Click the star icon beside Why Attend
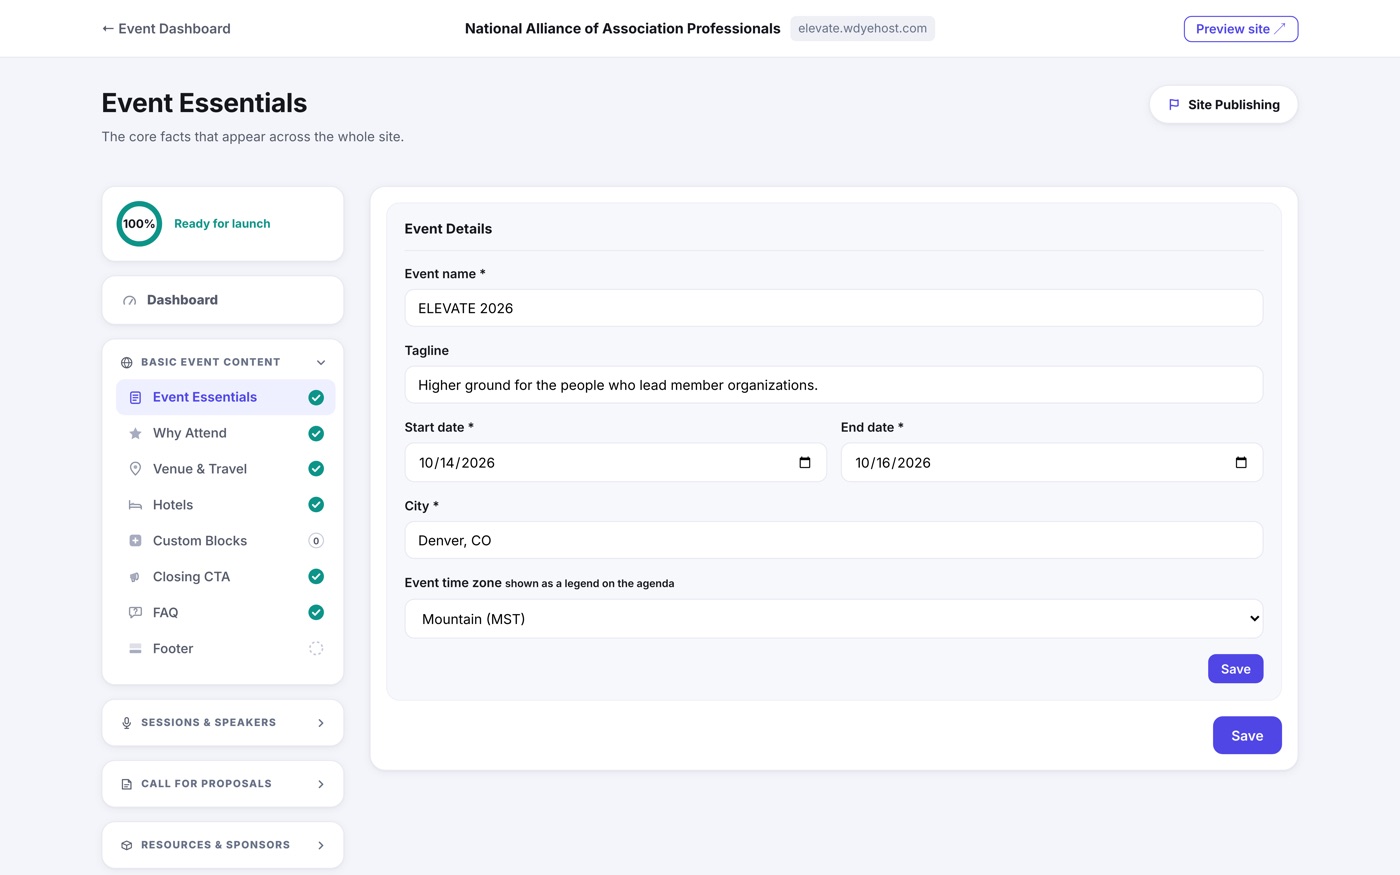 (135, 433)
